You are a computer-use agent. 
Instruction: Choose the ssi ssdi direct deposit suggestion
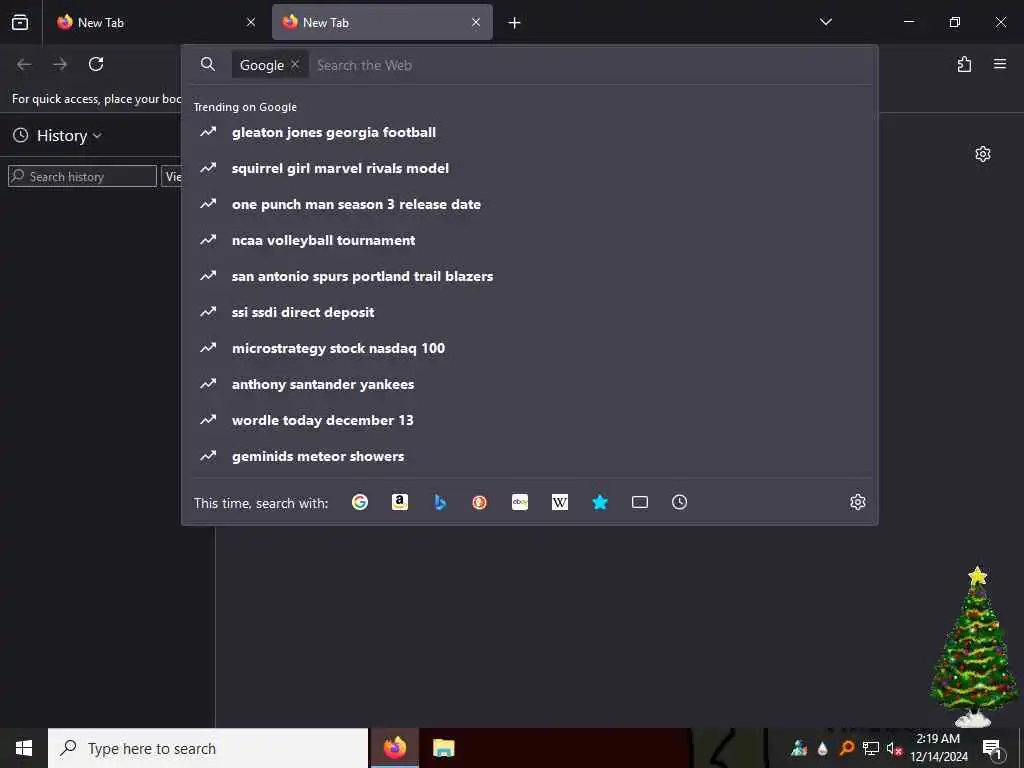click(532, 312)
